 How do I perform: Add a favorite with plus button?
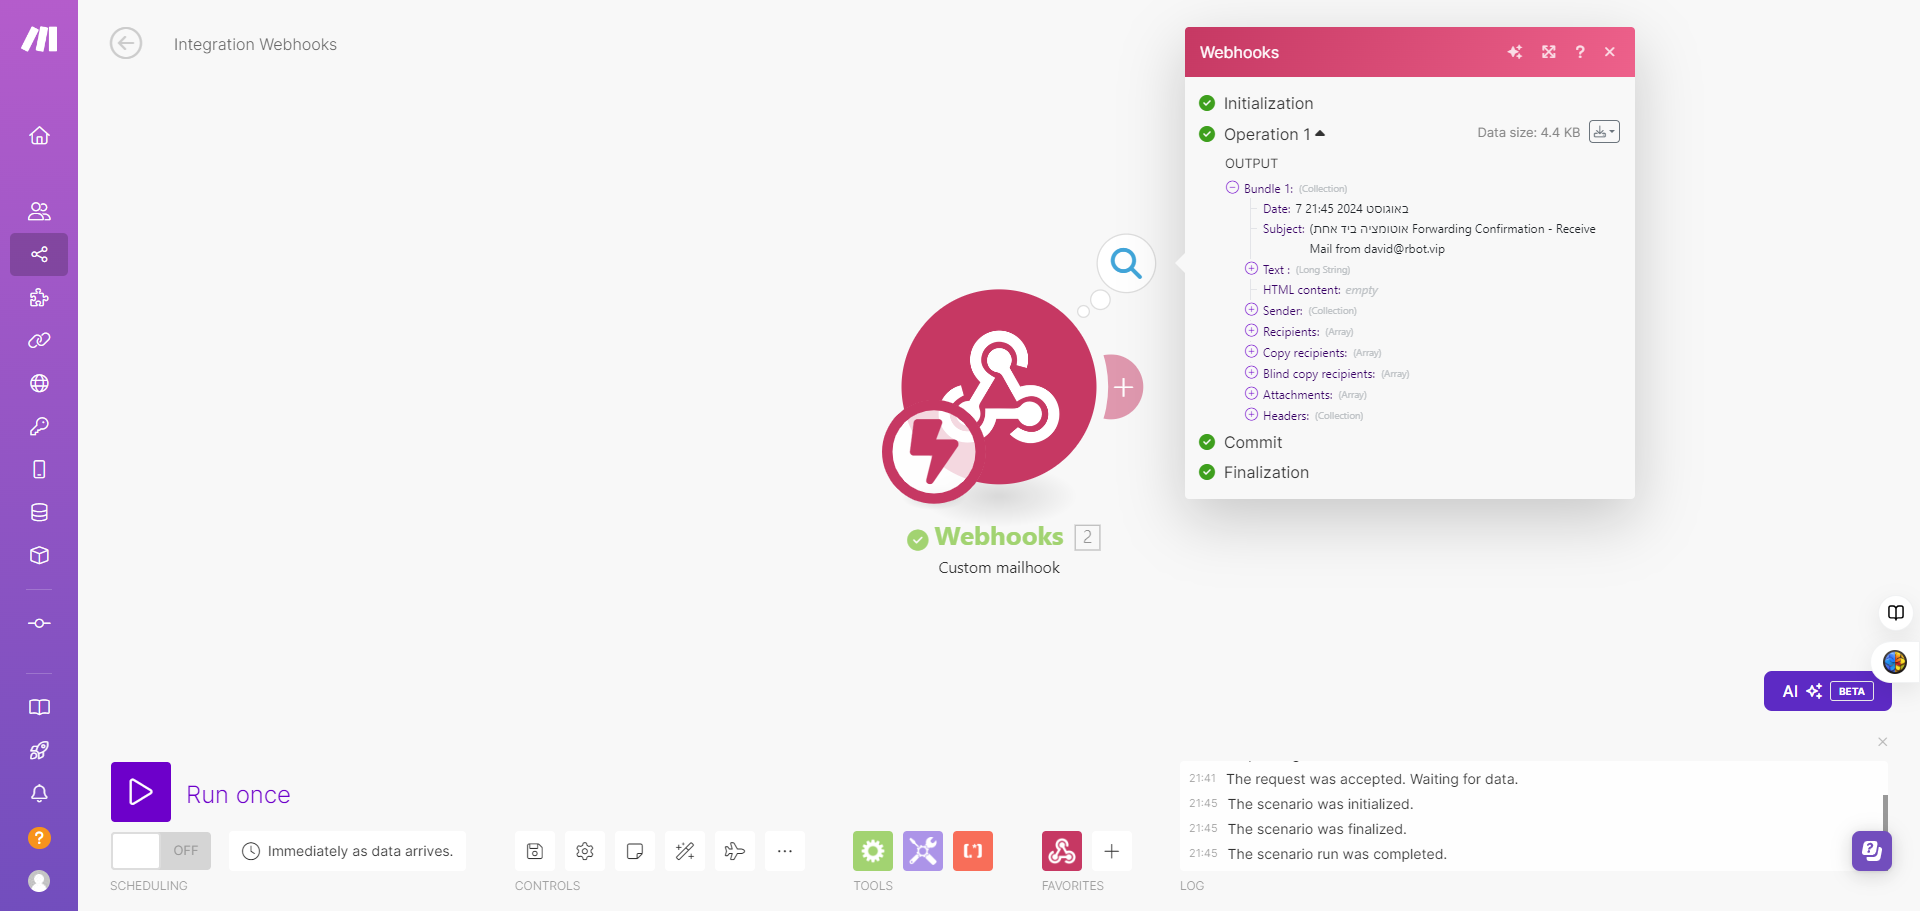click(x=1111, y=851)
